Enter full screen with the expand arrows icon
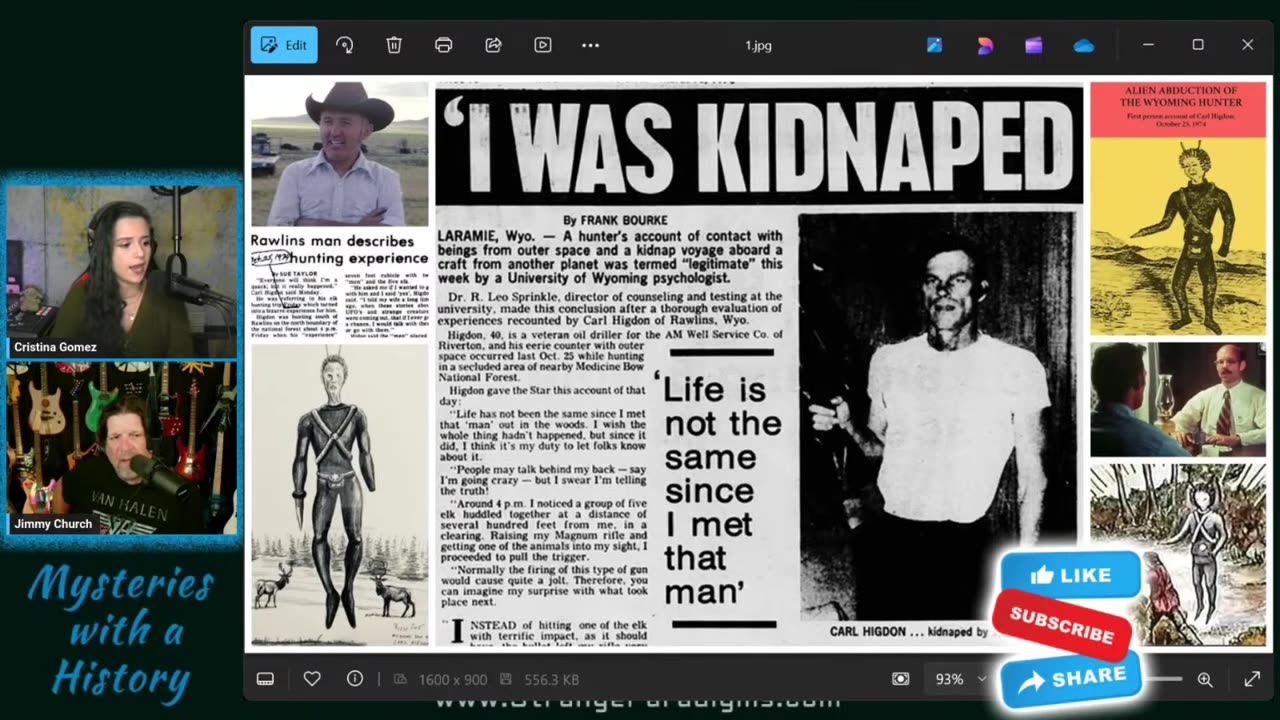Screen dimensions: 1280x720 [x=1252, y=679]
